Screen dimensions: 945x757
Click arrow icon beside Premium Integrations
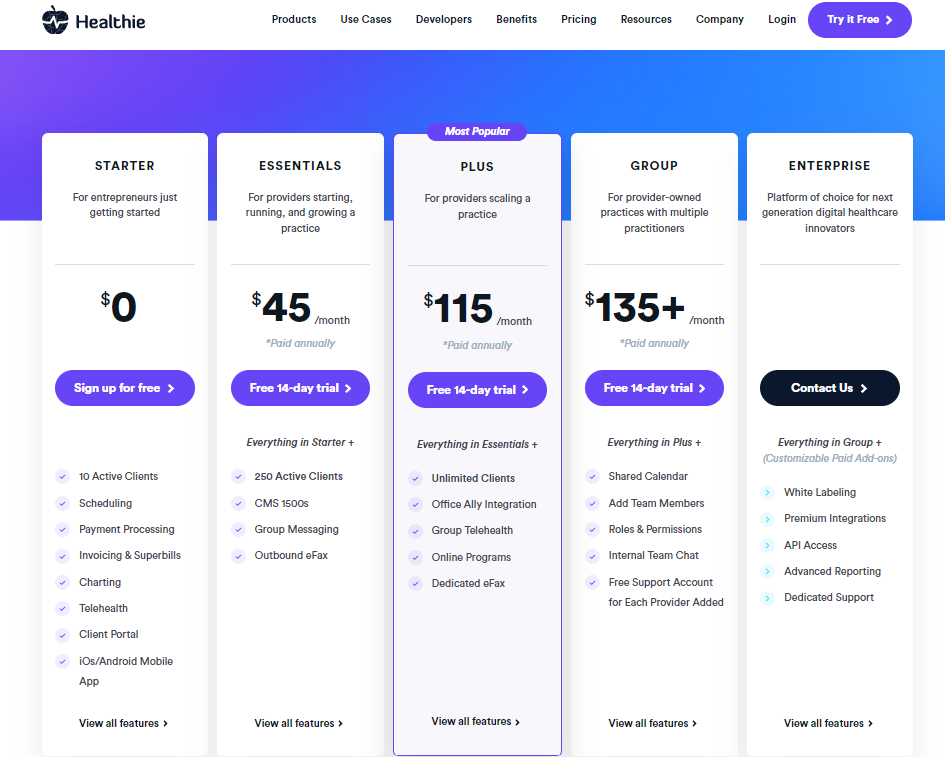(767, 519)
